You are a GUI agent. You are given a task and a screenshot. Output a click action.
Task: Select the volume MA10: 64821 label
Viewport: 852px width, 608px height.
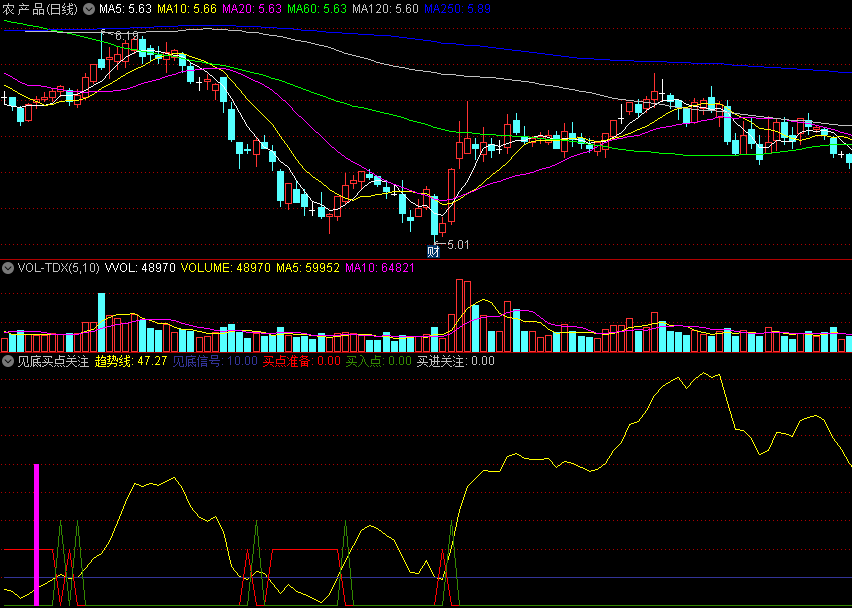click(x=380, y=268)
